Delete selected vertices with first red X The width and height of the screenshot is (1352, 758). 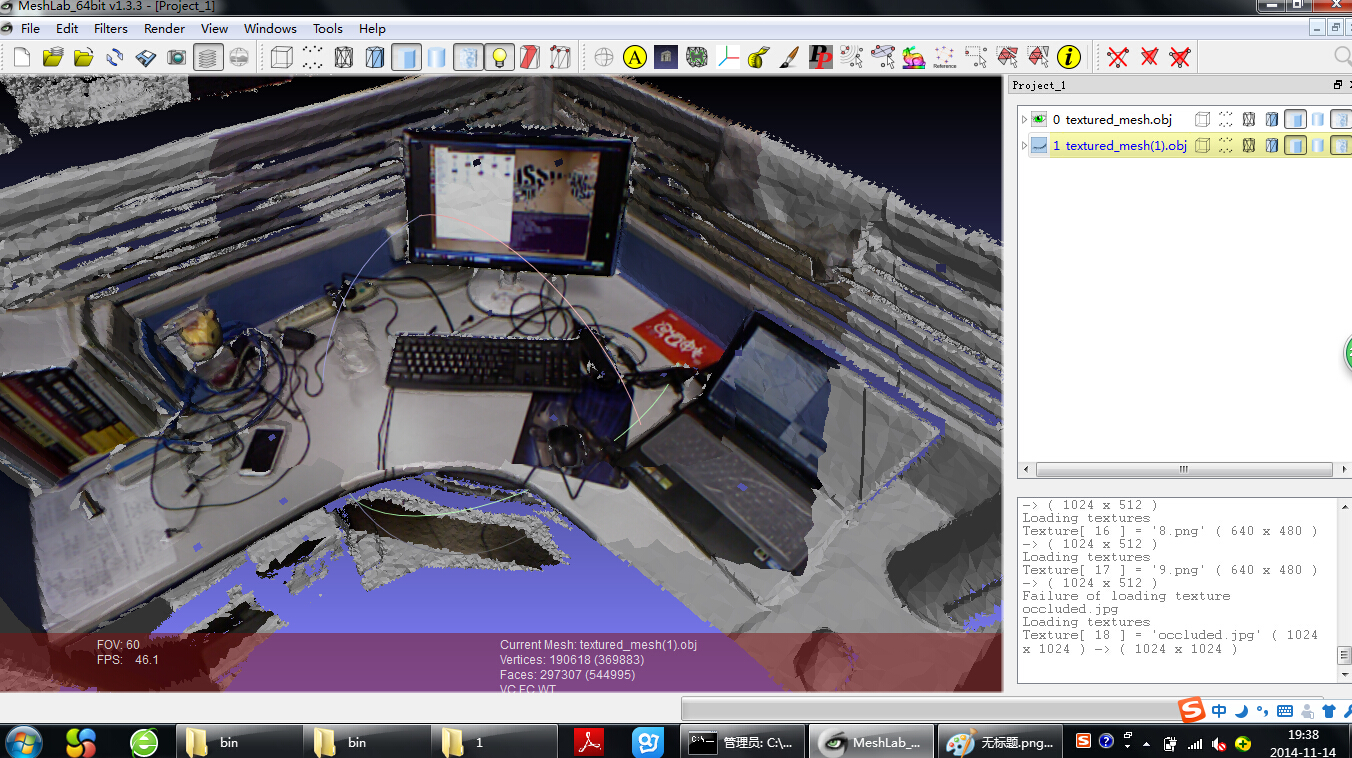click(1118, 57)
